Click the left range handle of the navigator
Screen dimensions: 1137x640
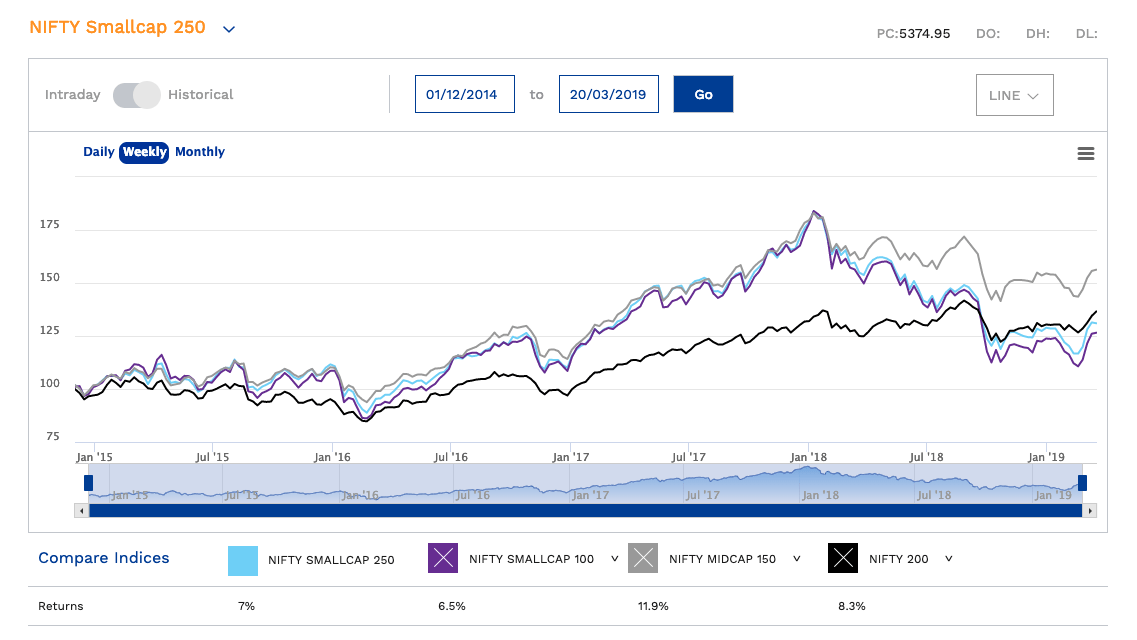click(88, 483)
